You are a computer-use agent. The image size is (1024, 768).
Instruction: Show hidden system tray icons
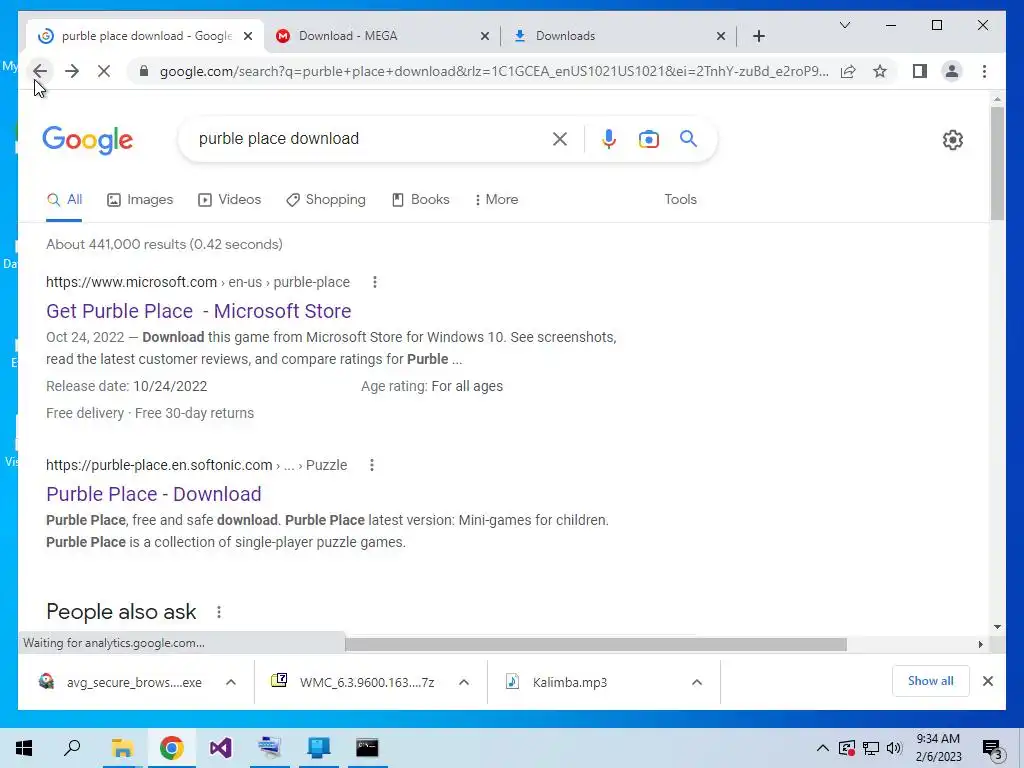click(x=822, y=748)
